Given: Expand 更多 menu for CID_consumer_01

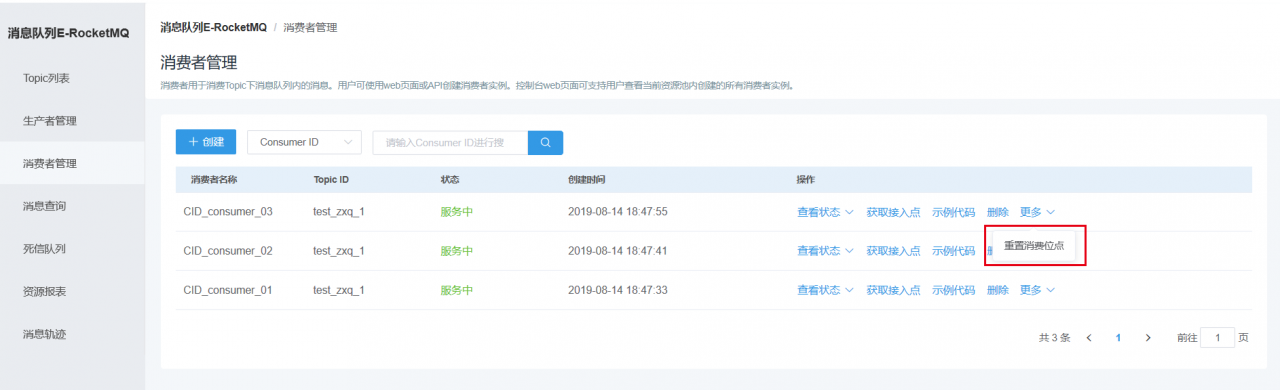Looking at the screenshot, I should pyautogui.click(x=1037, y=290).
